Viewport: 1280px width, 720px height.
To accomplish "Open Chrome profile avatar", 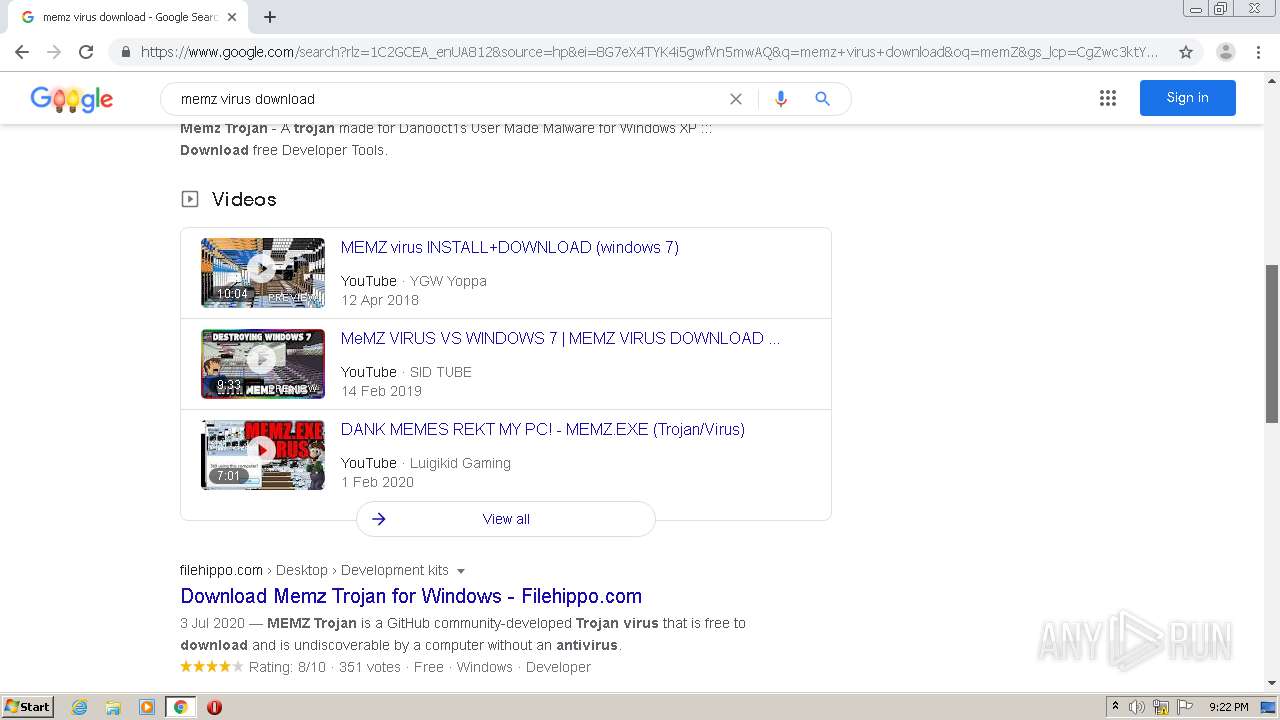I will 1226,52.
